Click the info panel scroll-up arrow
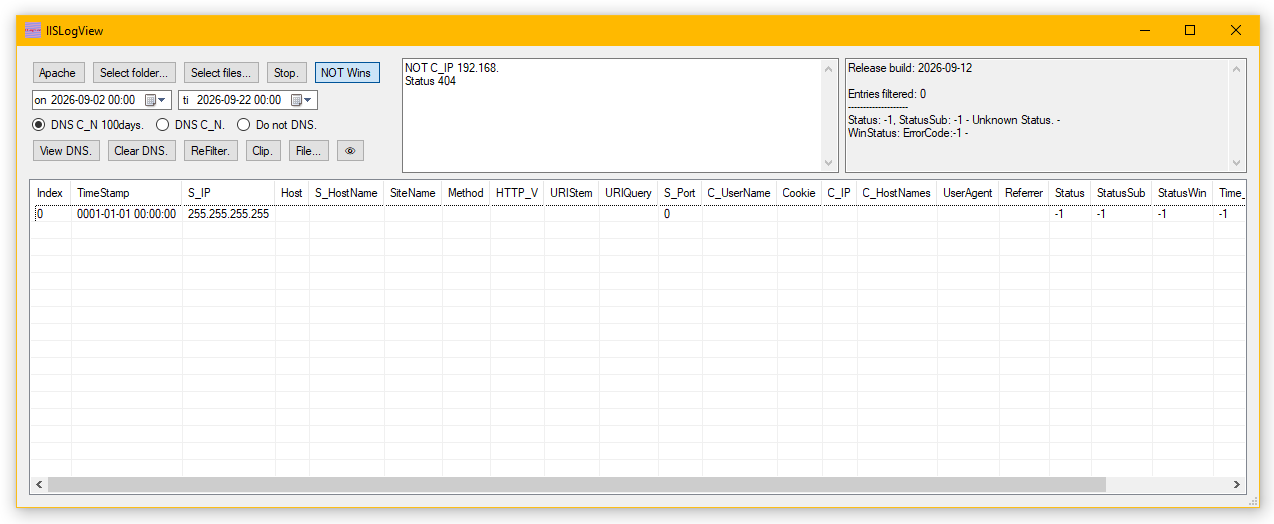Image resolution: width=1274 pixels, height=524 pixels. 1237,68
